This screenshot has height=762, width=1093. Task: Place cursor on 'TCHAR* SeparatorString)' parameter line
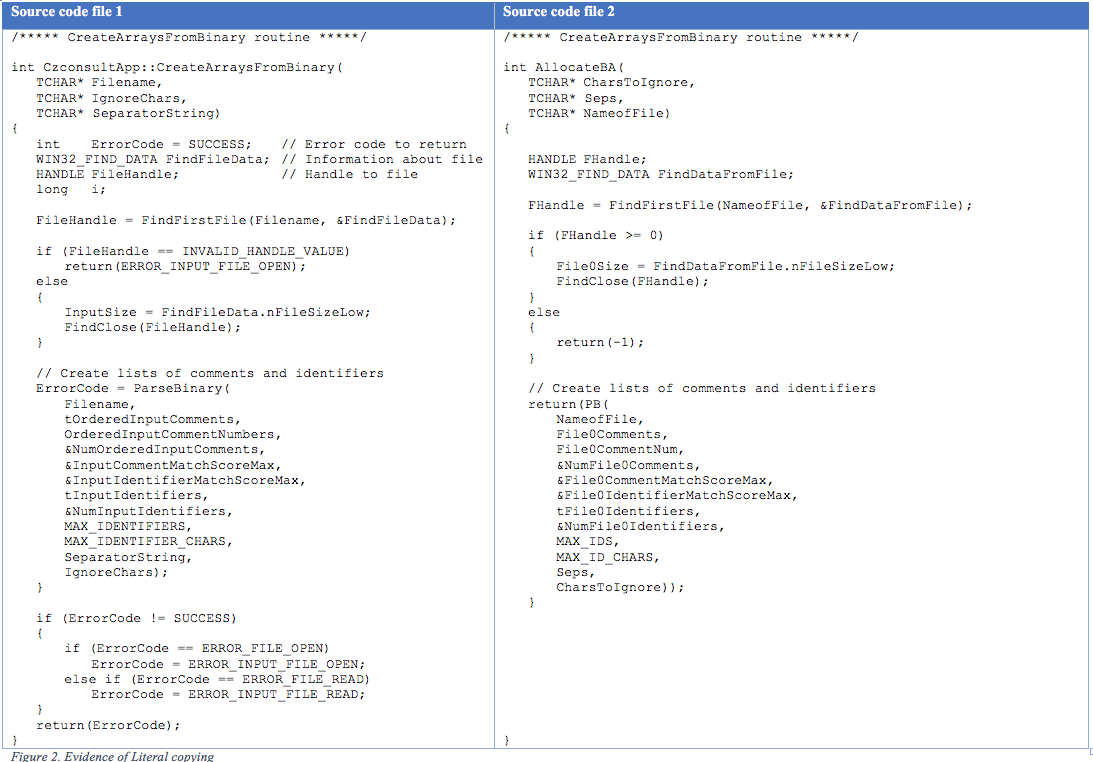click(x=128, y=114)
